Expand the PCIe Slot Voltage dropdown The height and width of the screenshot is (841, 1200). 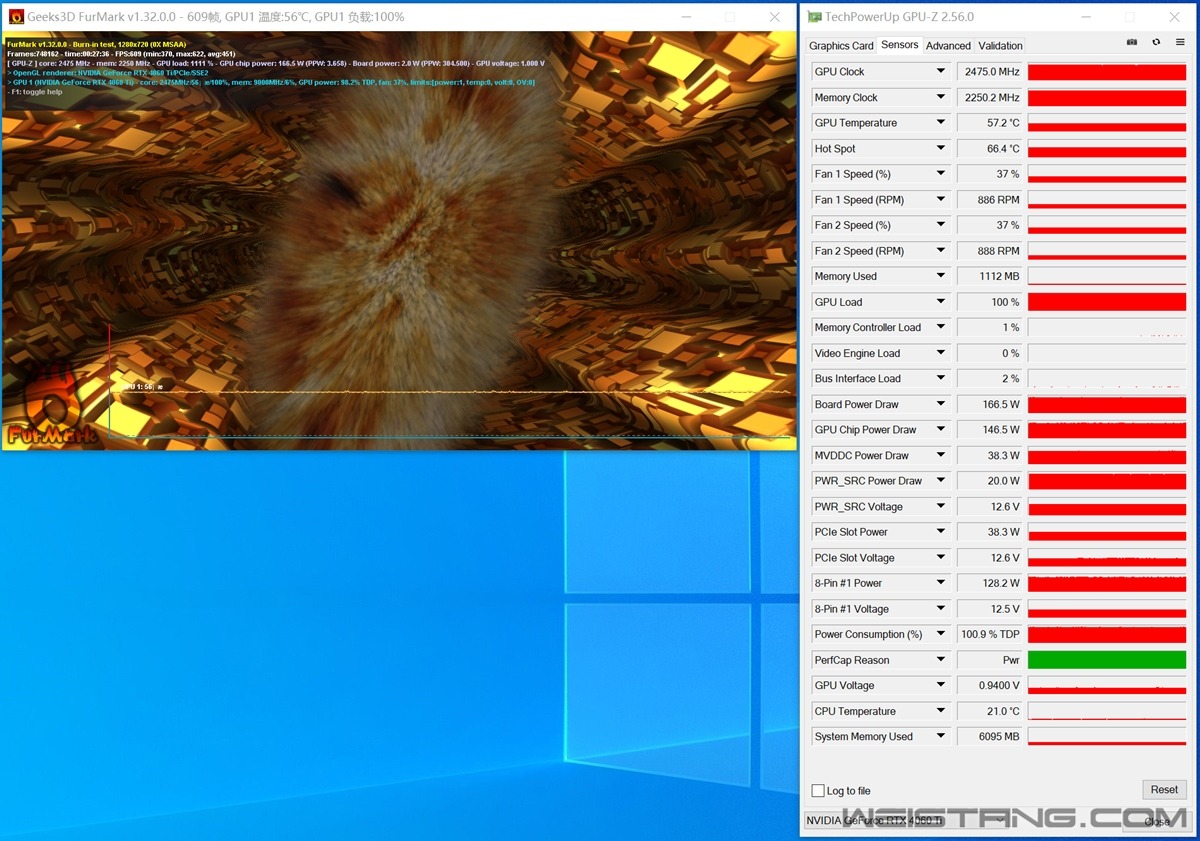[941, 557]
